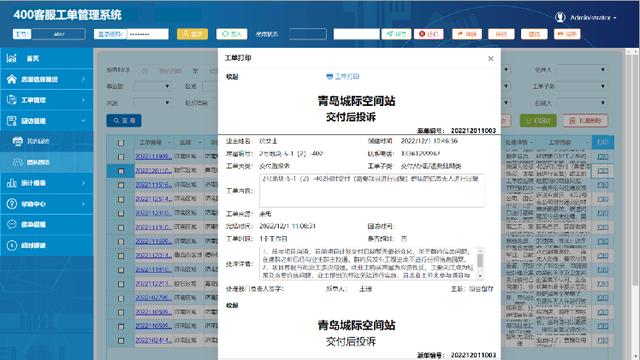
Task: Click the 帮助中心 question mark icon
Action: click(11, 204)
